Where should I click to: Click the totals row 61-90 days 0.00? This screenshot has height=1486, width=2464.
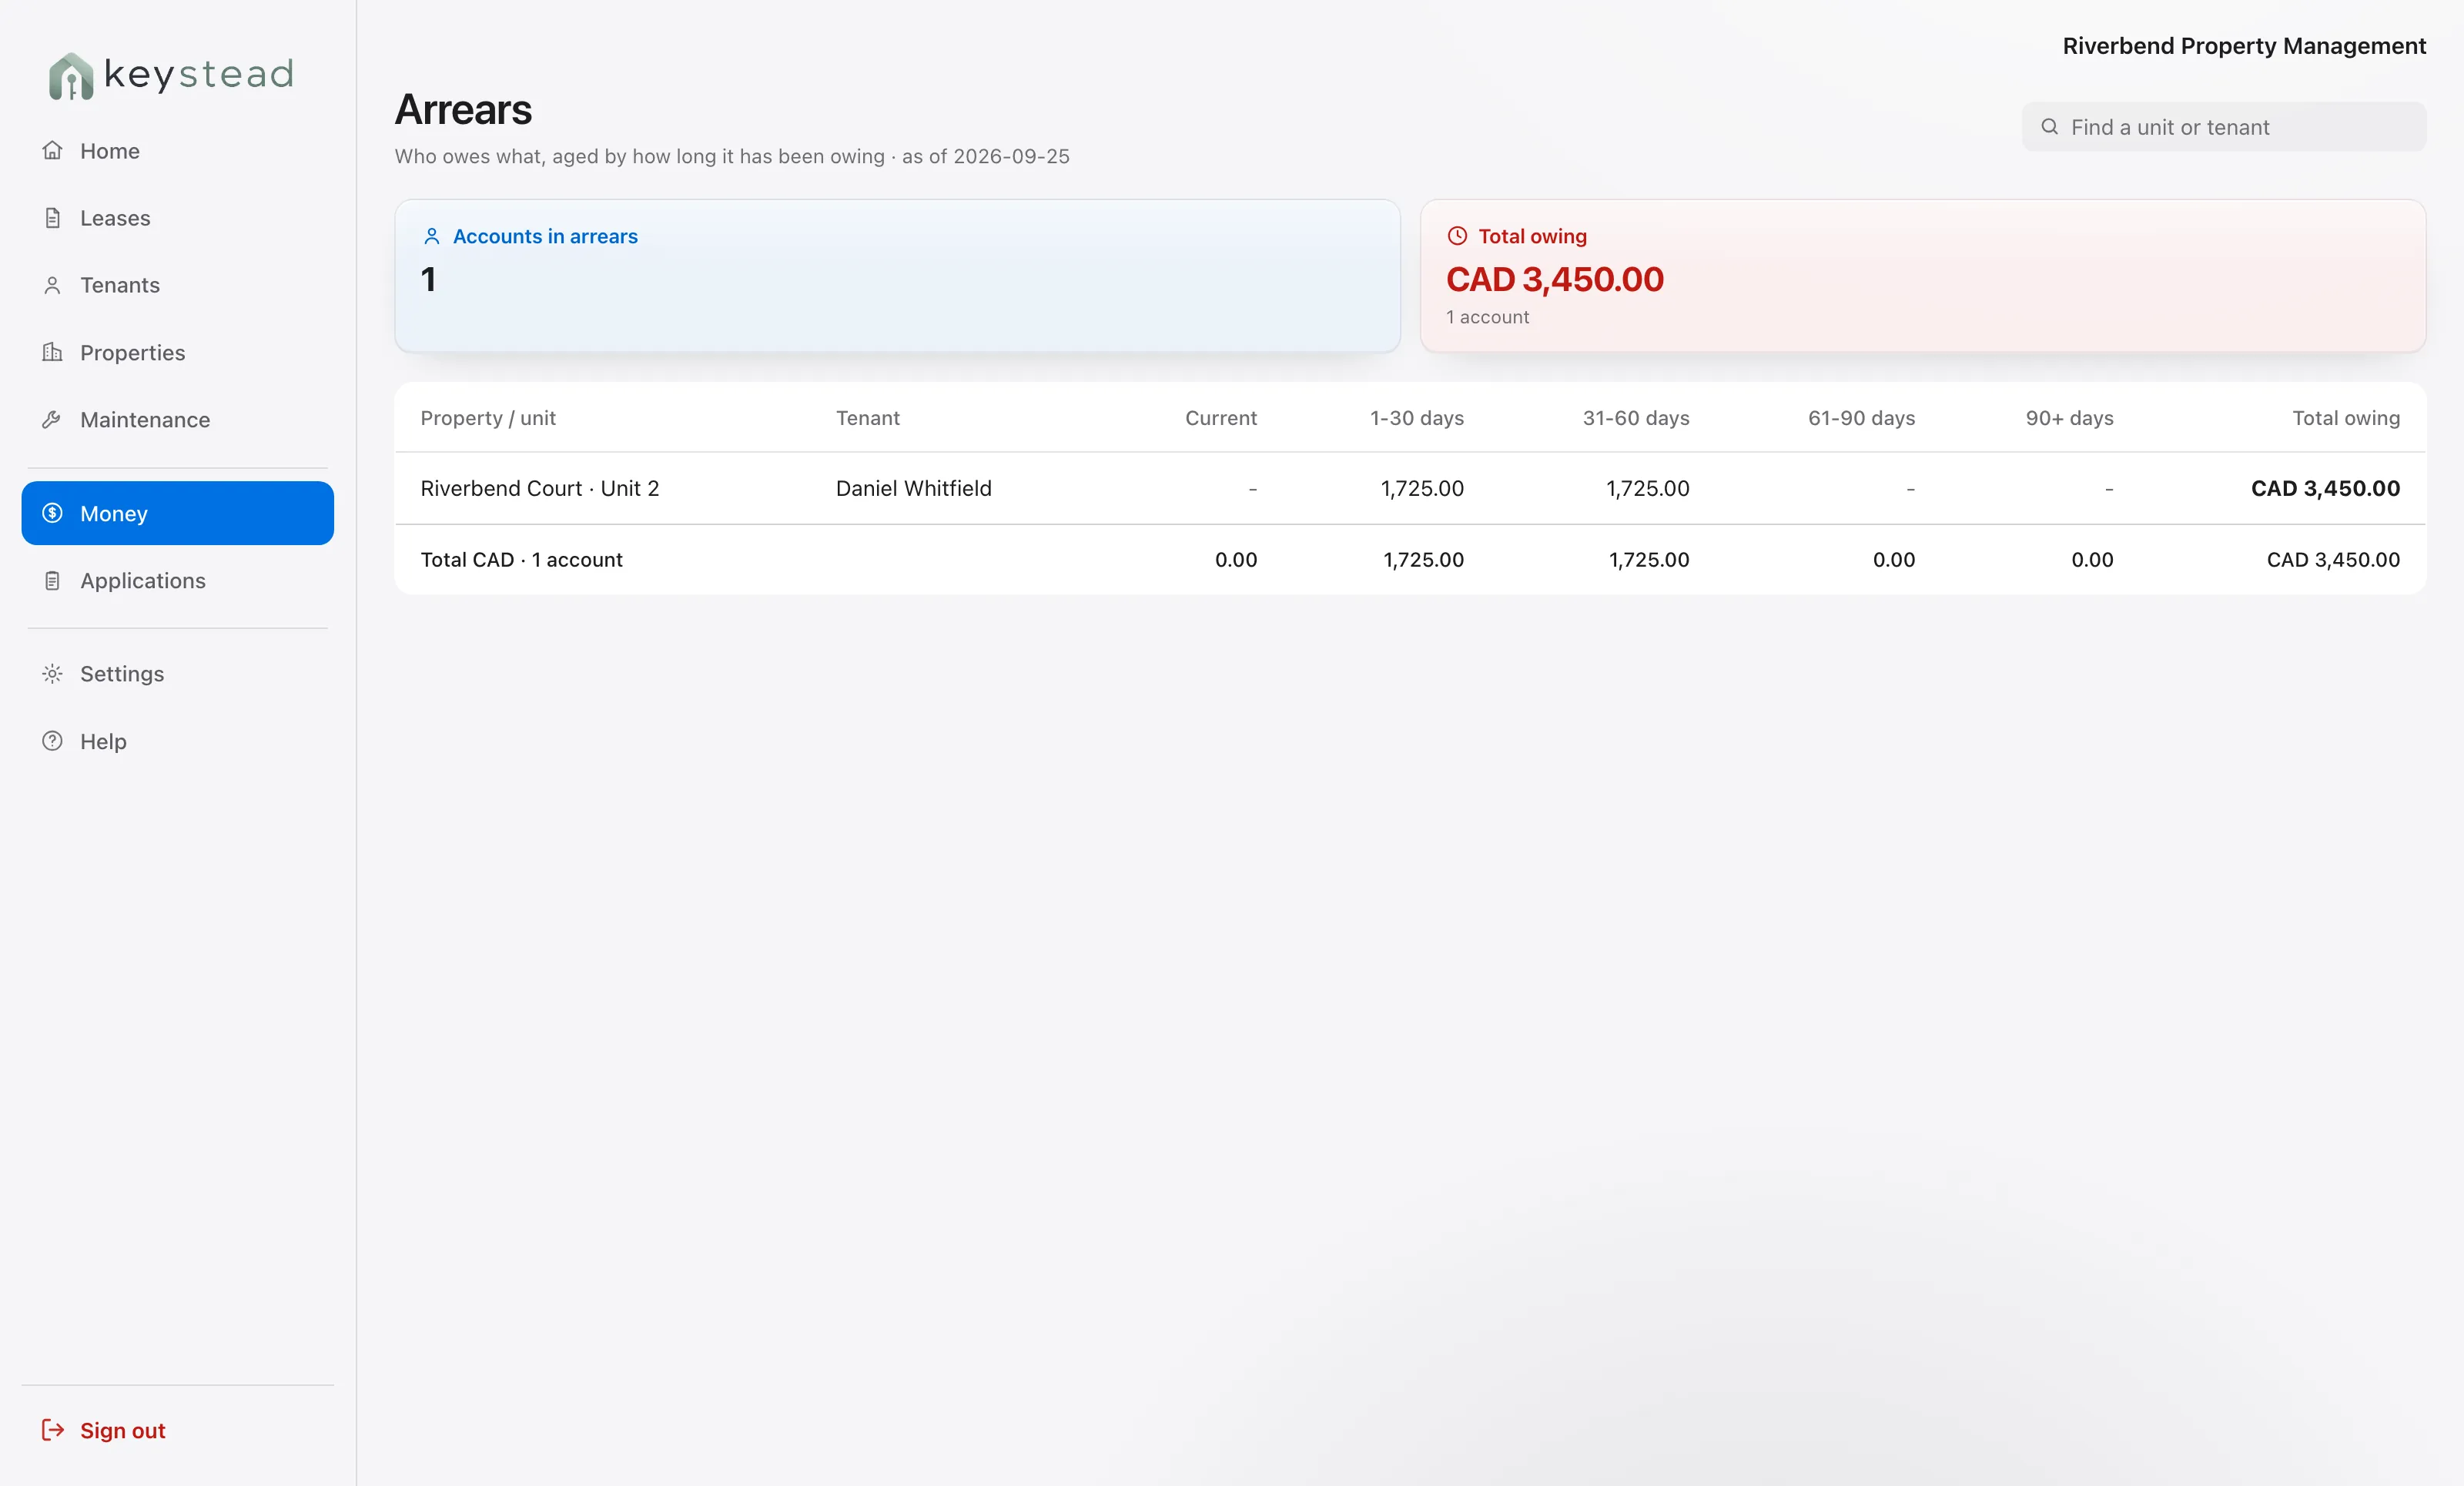tap(1894, 560)
